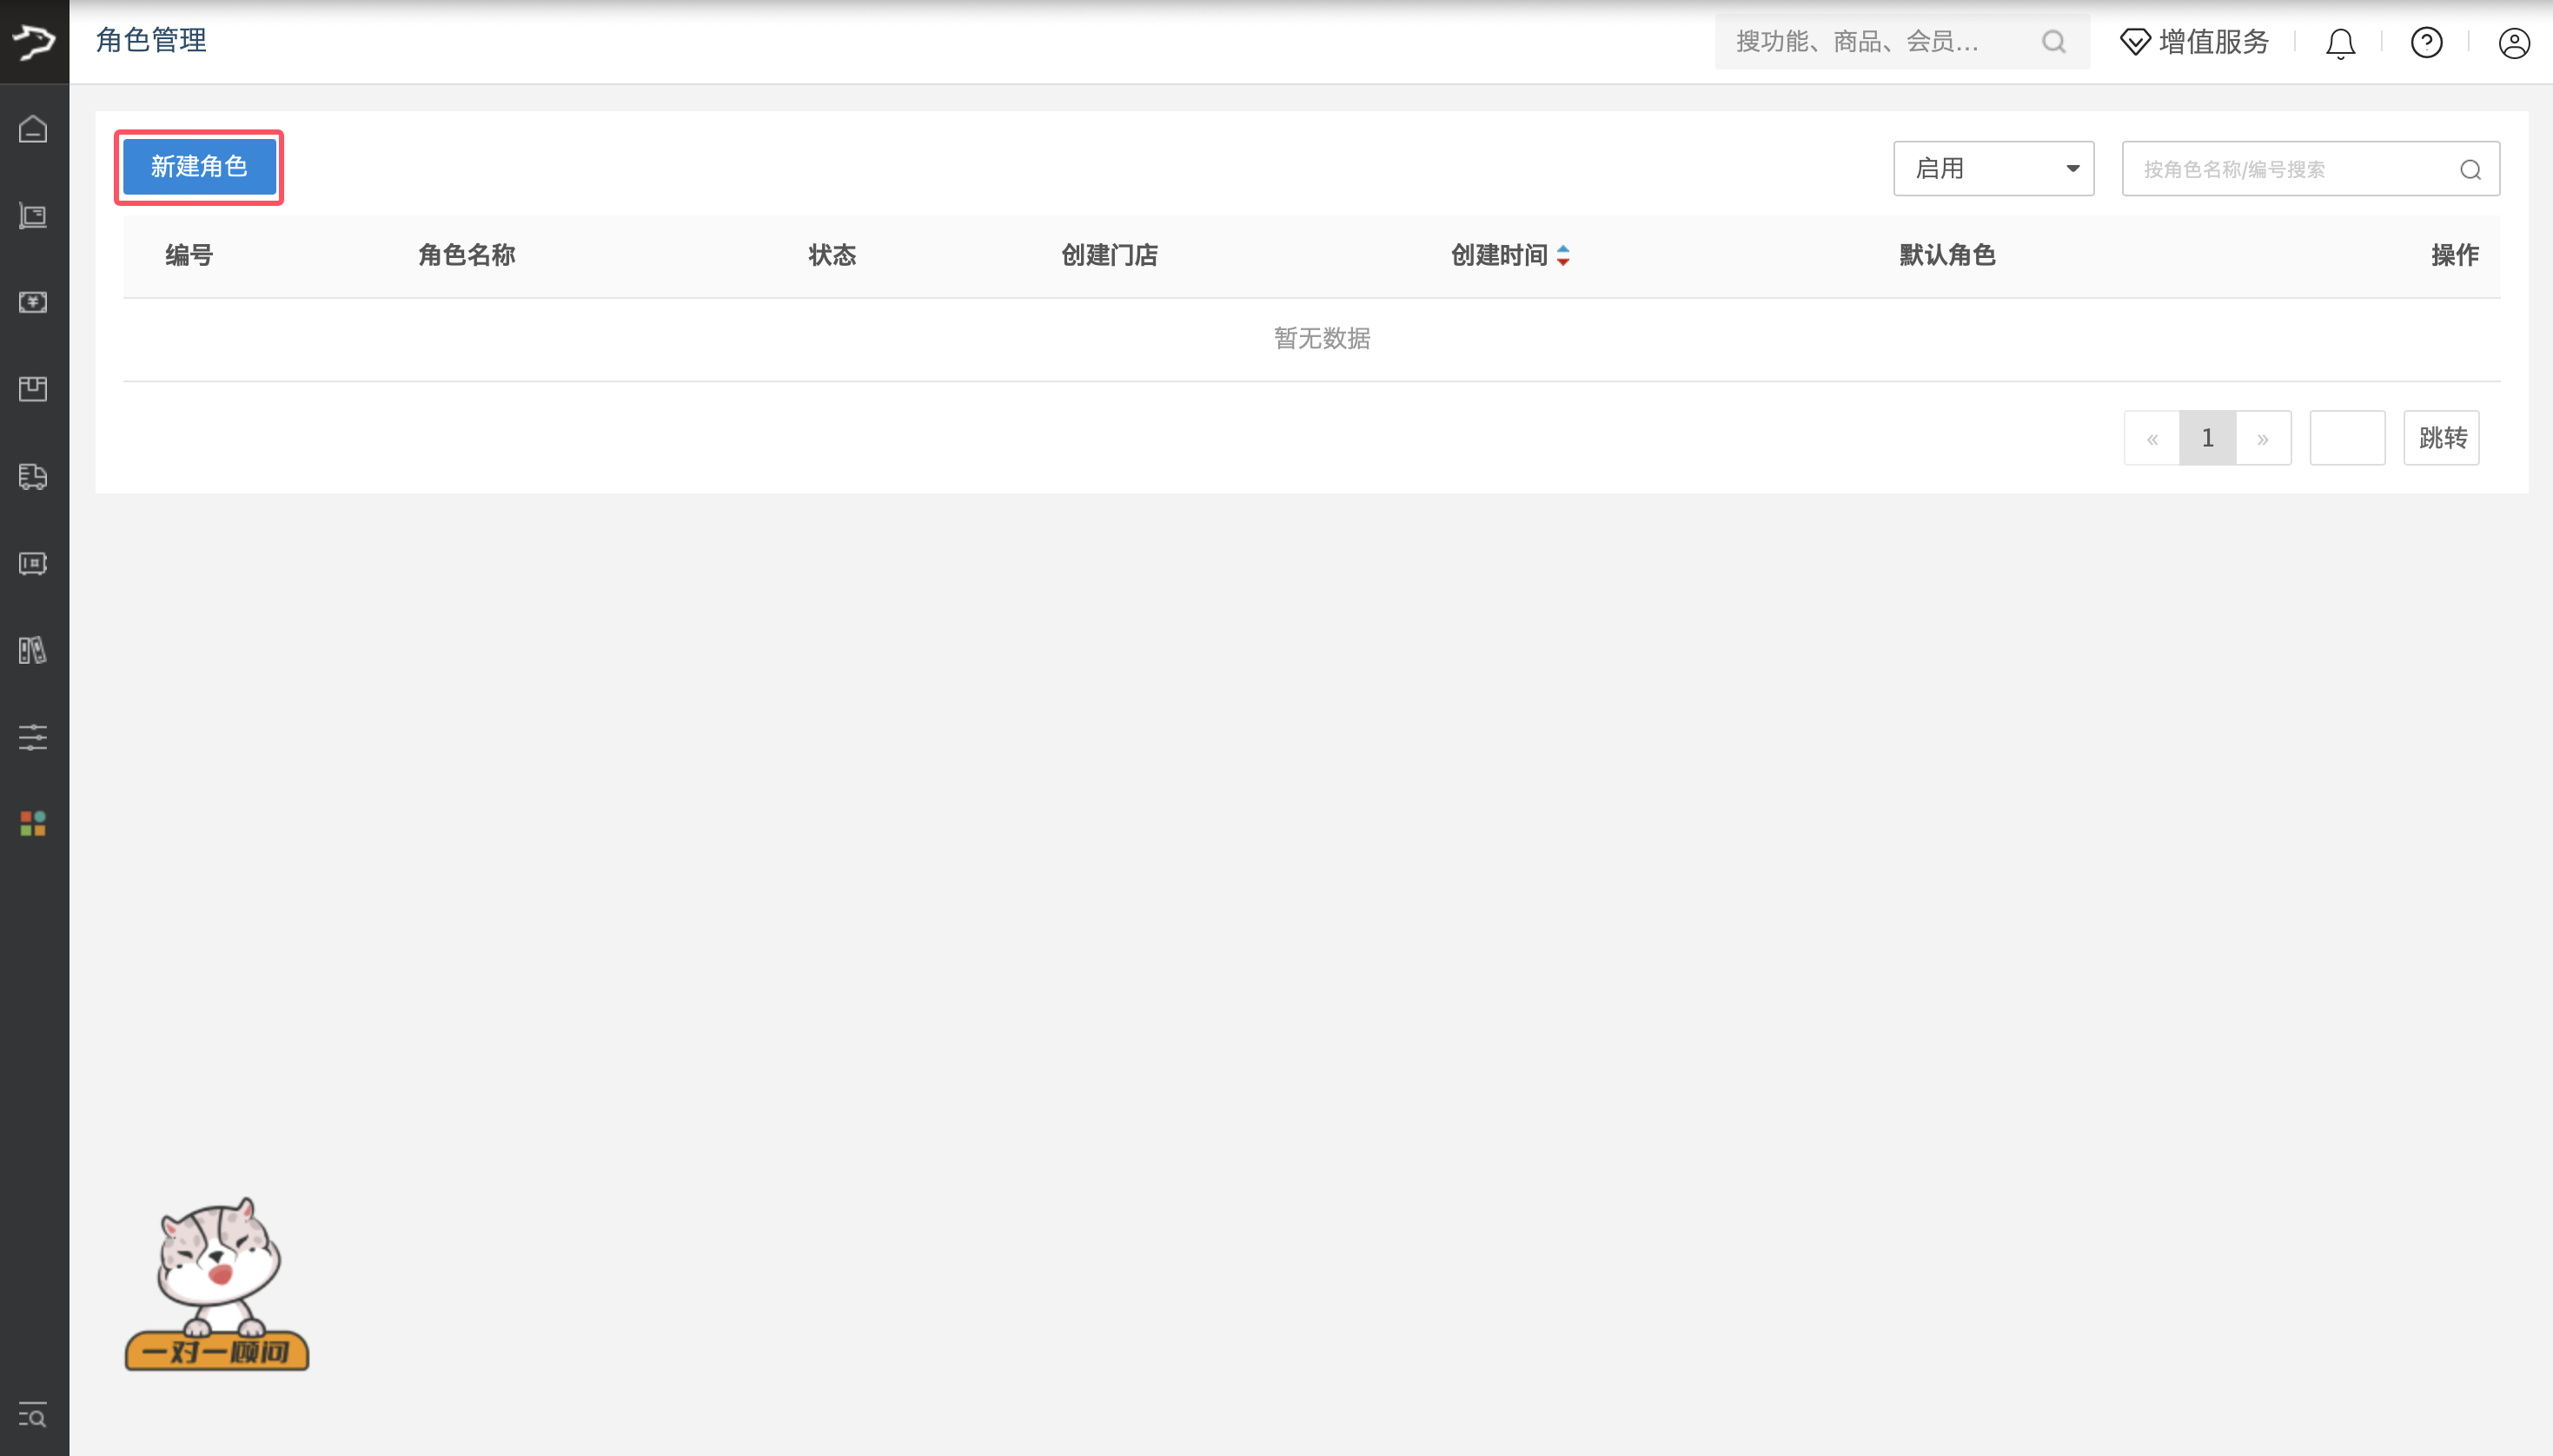Open the home icon in sidebar

point(33,129)
